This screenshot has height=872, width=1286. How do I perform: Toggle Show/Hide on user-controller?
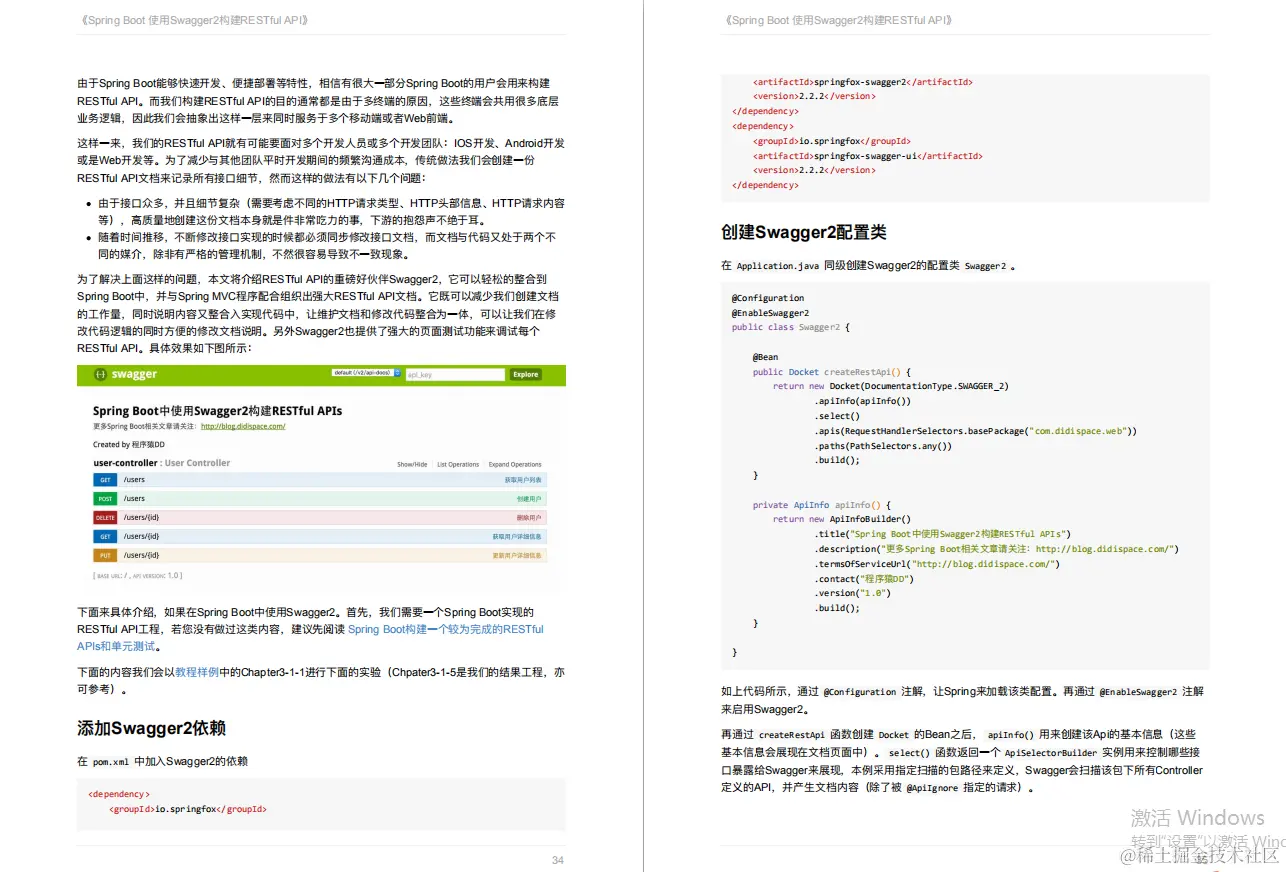(x=412, y=464)
